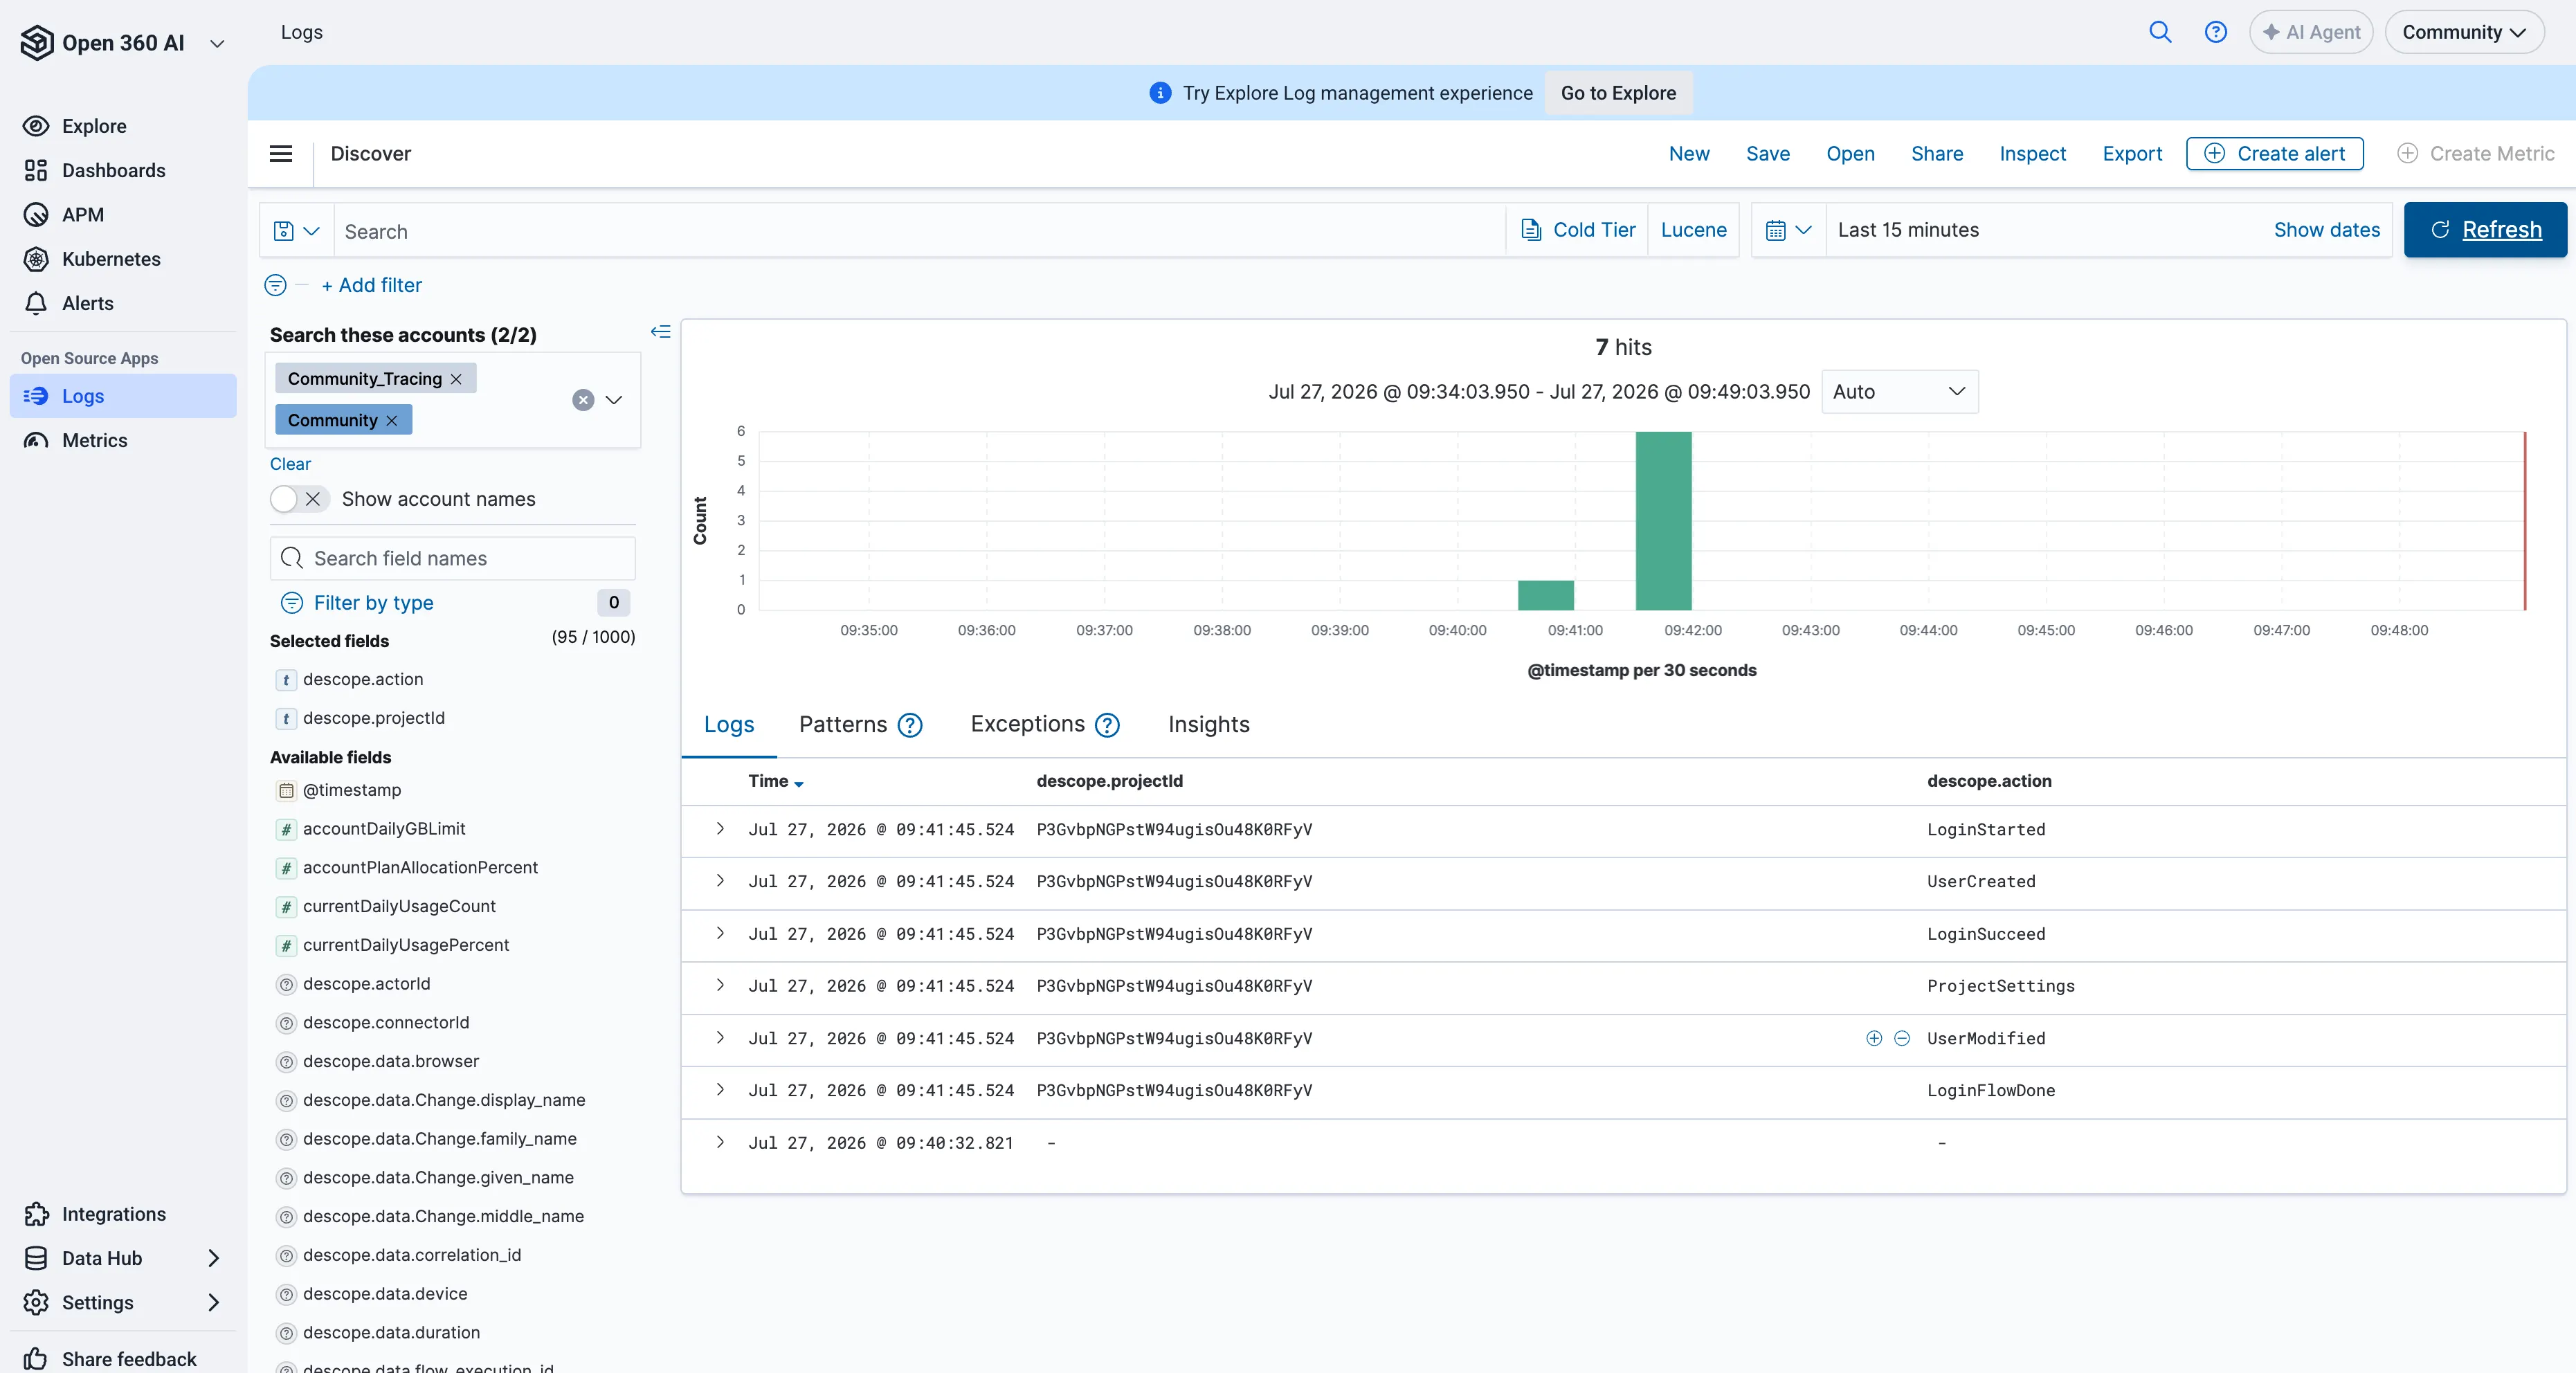Open saved queries dropdown beside search
This screenshot has width=2576, height=1373.
coord(297,231)
